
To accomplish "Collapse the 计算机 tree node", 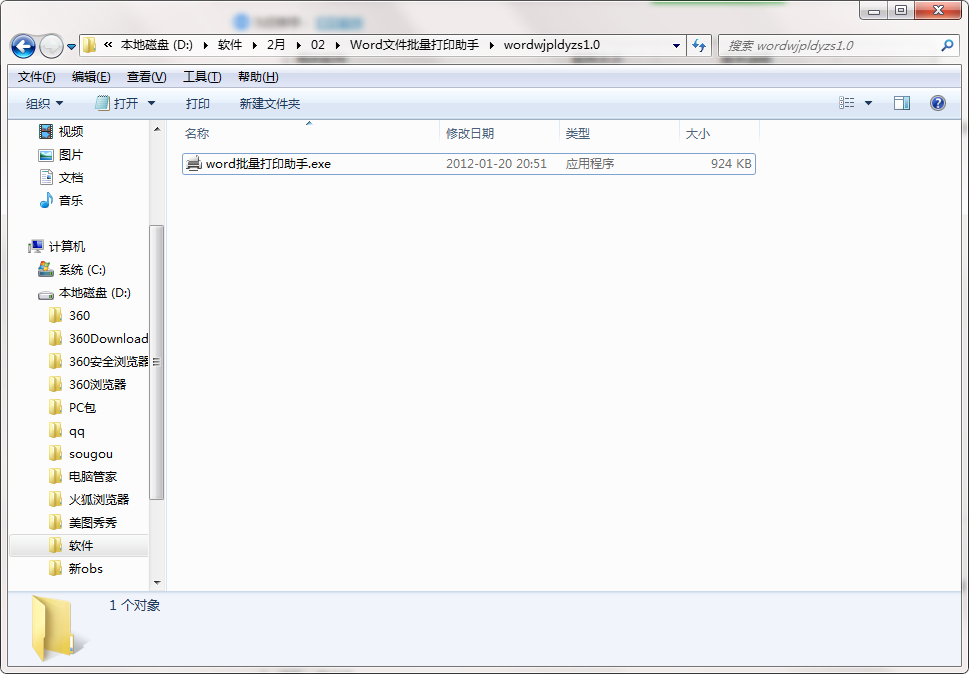I will tap(25, 246).
